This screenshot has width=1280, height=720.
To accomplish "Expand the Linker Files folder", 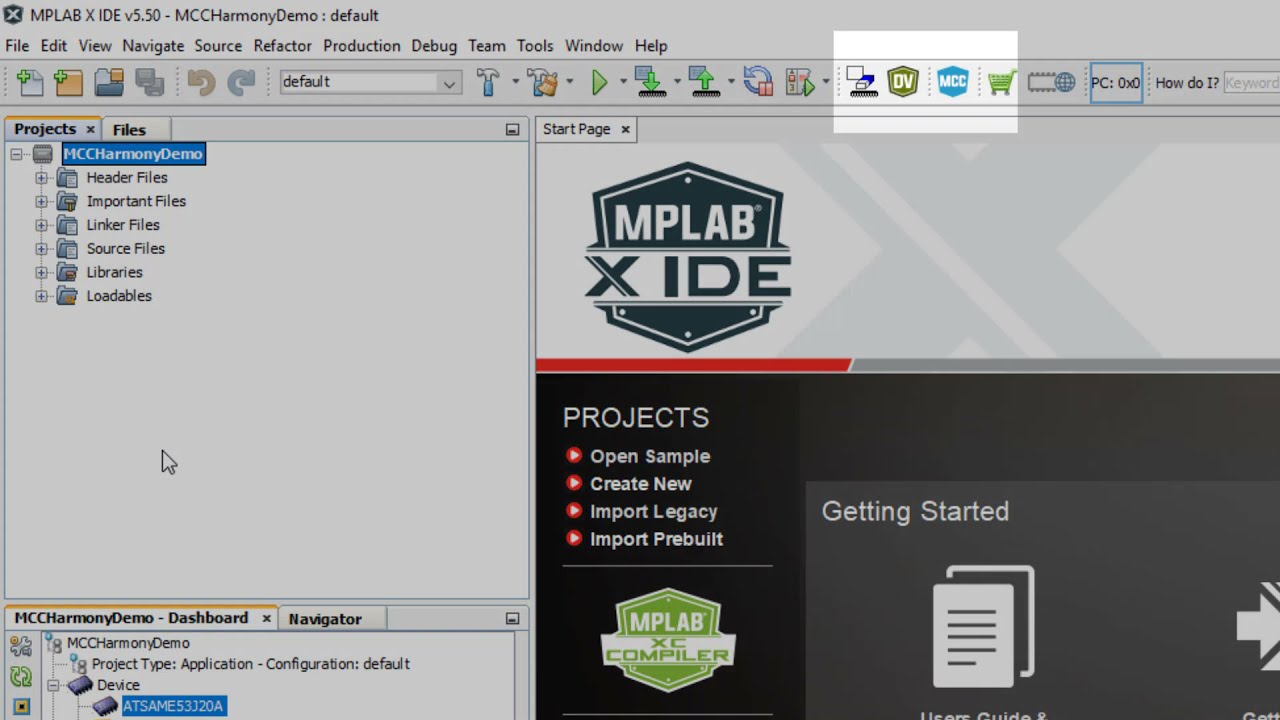I will click(x=41, y=225).
